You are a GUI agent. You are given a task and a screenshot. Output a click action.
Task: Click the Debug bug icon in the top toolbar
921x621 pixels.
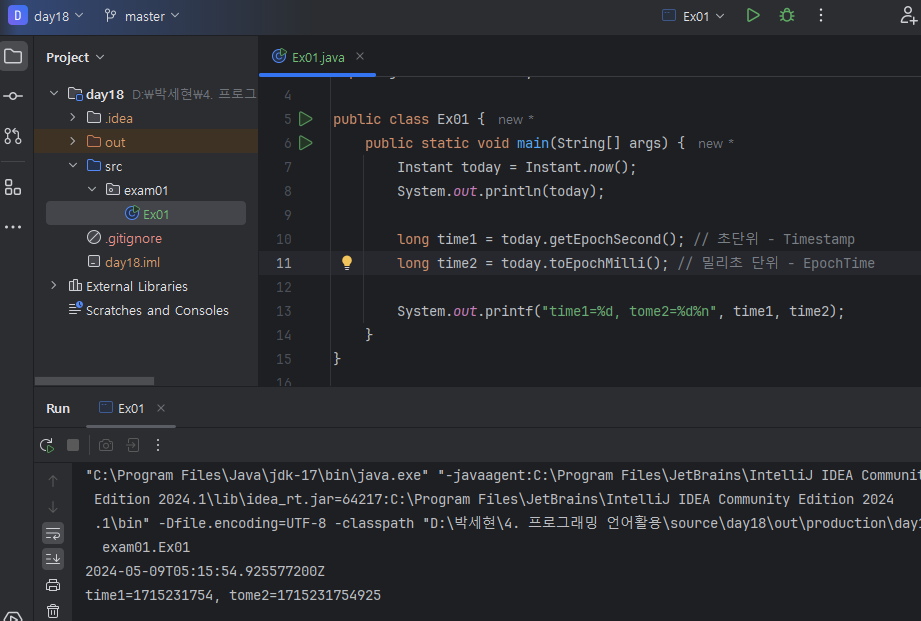[x=787, y=15]
